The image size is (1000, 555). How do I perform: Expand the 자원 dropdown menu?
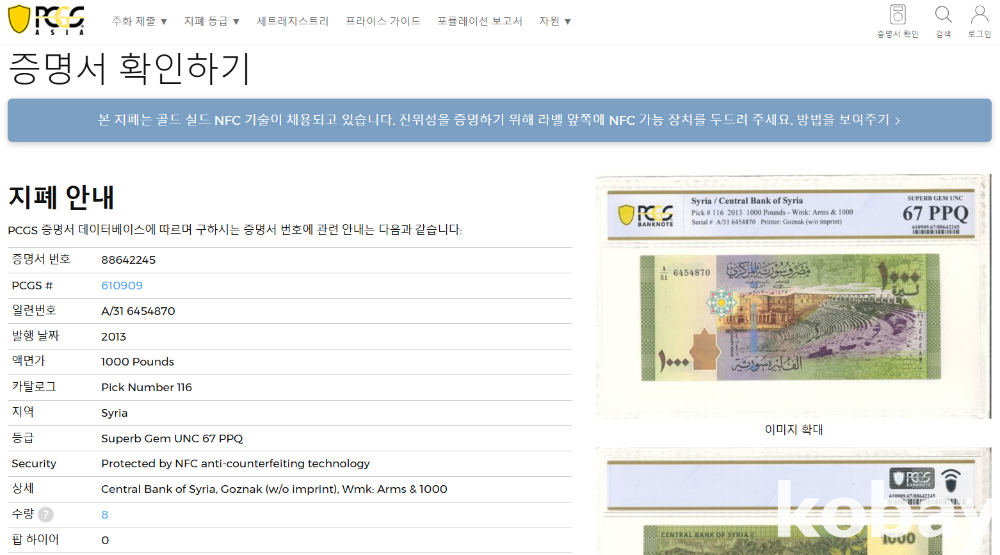point(555,21)
